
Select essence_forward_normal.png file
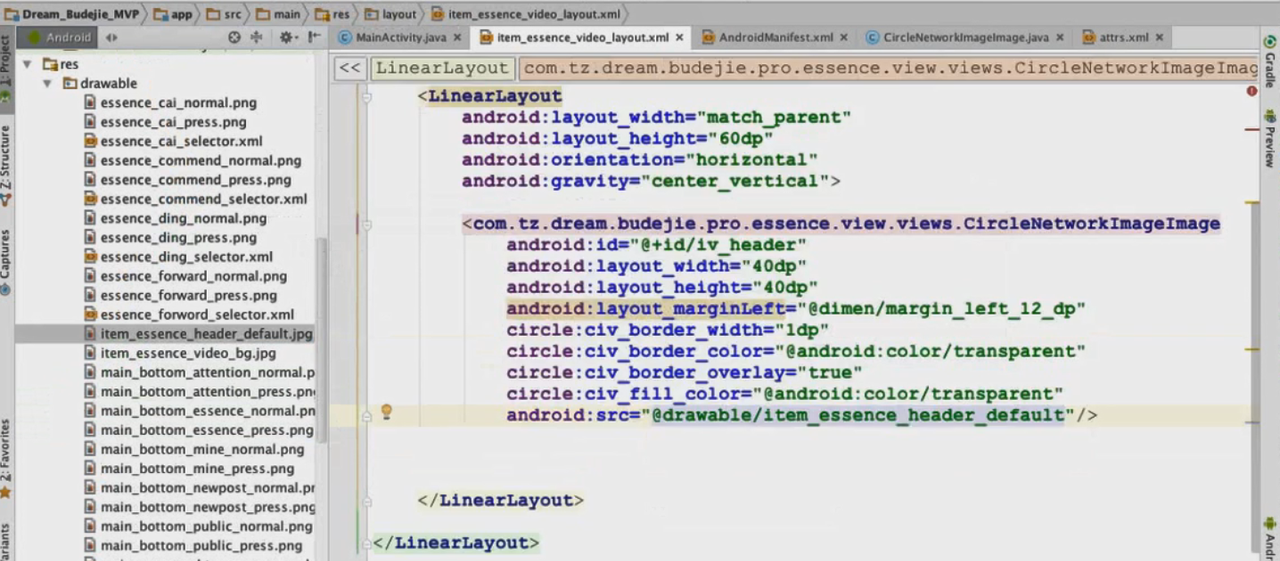click(185, 276)
